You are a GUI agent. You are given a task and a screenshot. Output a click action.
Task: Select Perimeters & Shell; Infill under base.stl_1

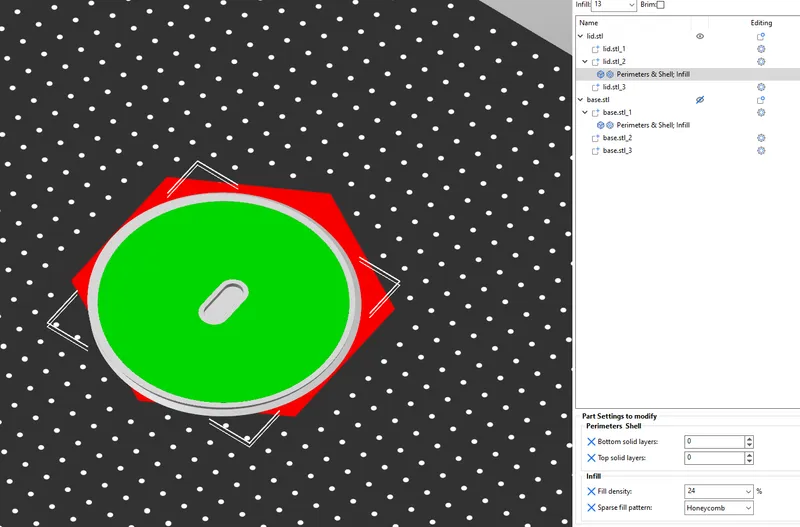tap(653, 125)
